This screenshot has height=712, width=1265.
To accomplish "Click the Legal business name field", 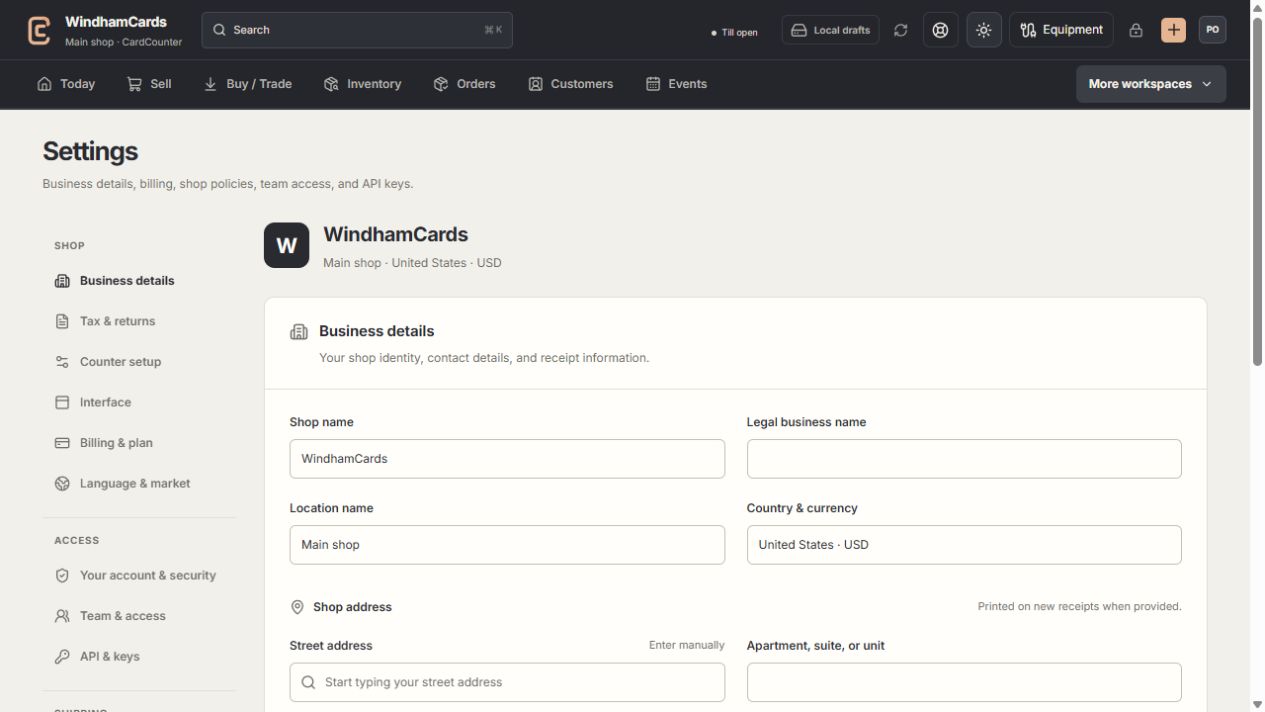I will pos(964,459).
